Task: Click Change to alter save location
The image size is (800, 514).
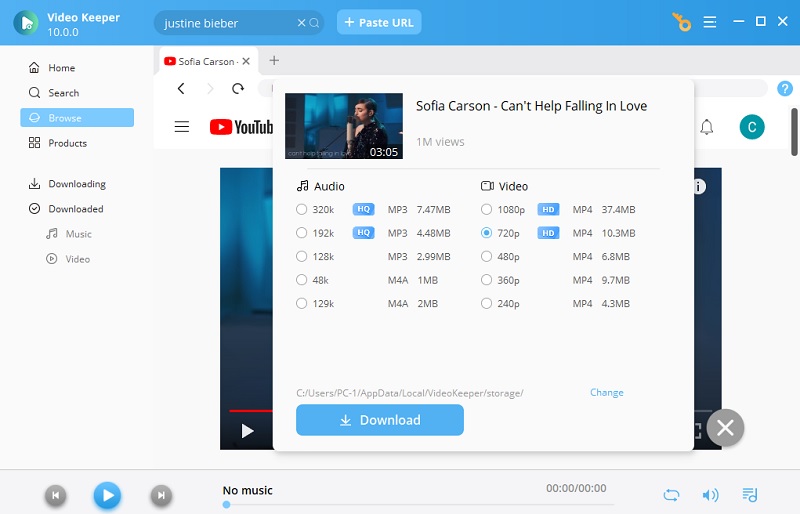Action: click(x=607, y=393)
